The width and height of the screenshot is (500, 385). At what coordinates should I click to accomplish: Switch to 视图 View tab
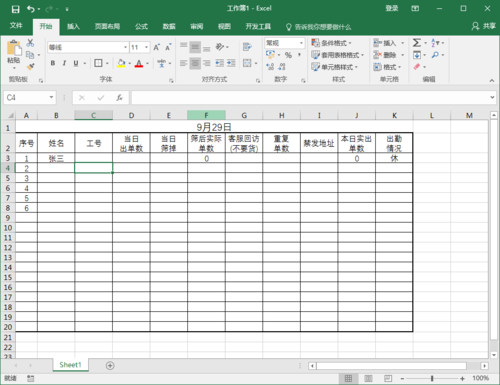pos(224,26)
